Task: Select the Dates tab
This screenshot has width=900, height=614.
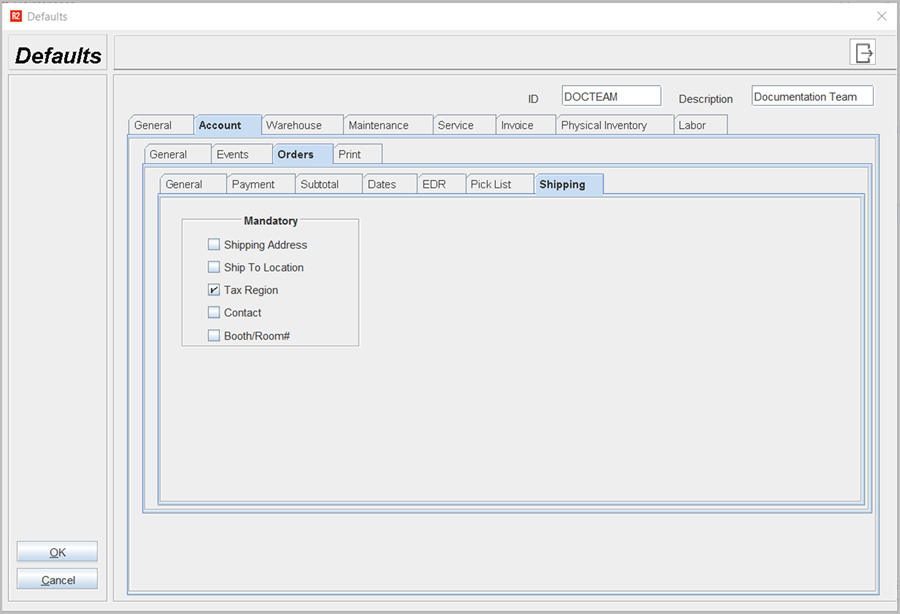Action: coord(390,184)
